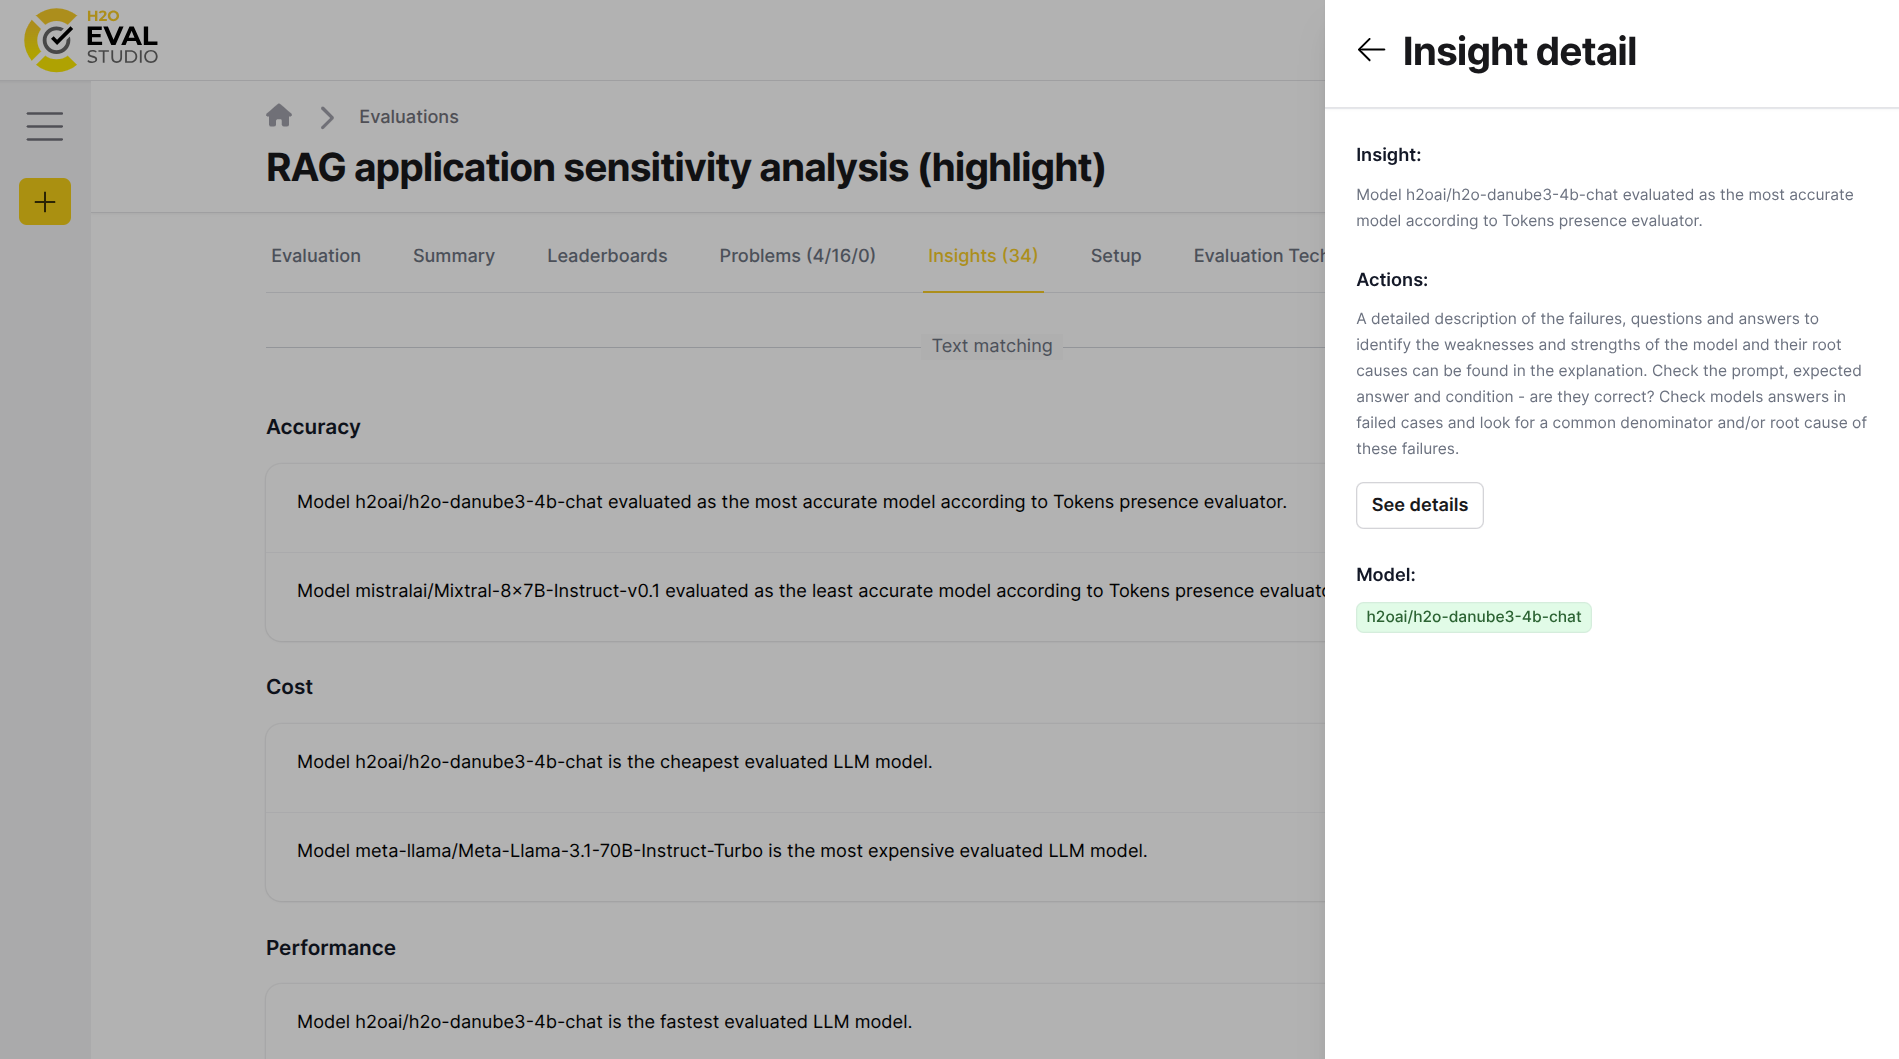This screenshot has width=1899, height=1059.
Task: Click the home breadcrumb icon
Action: (279, 115)
